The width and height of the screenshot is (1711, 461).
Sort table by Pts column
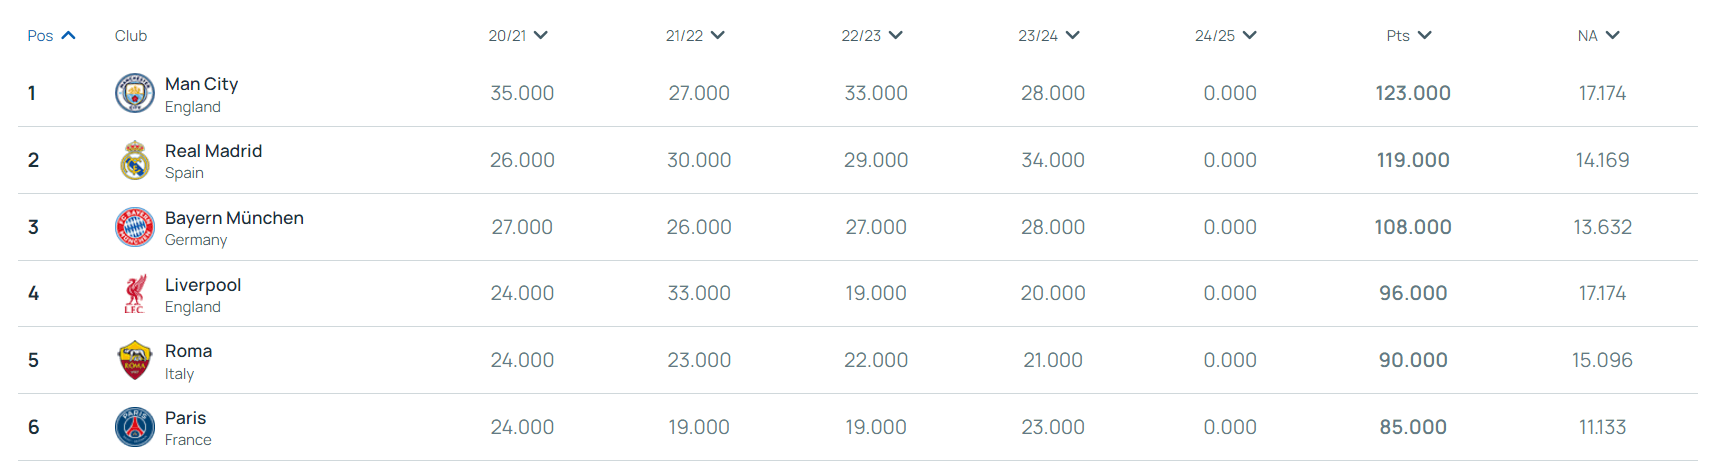(1409, 35)
